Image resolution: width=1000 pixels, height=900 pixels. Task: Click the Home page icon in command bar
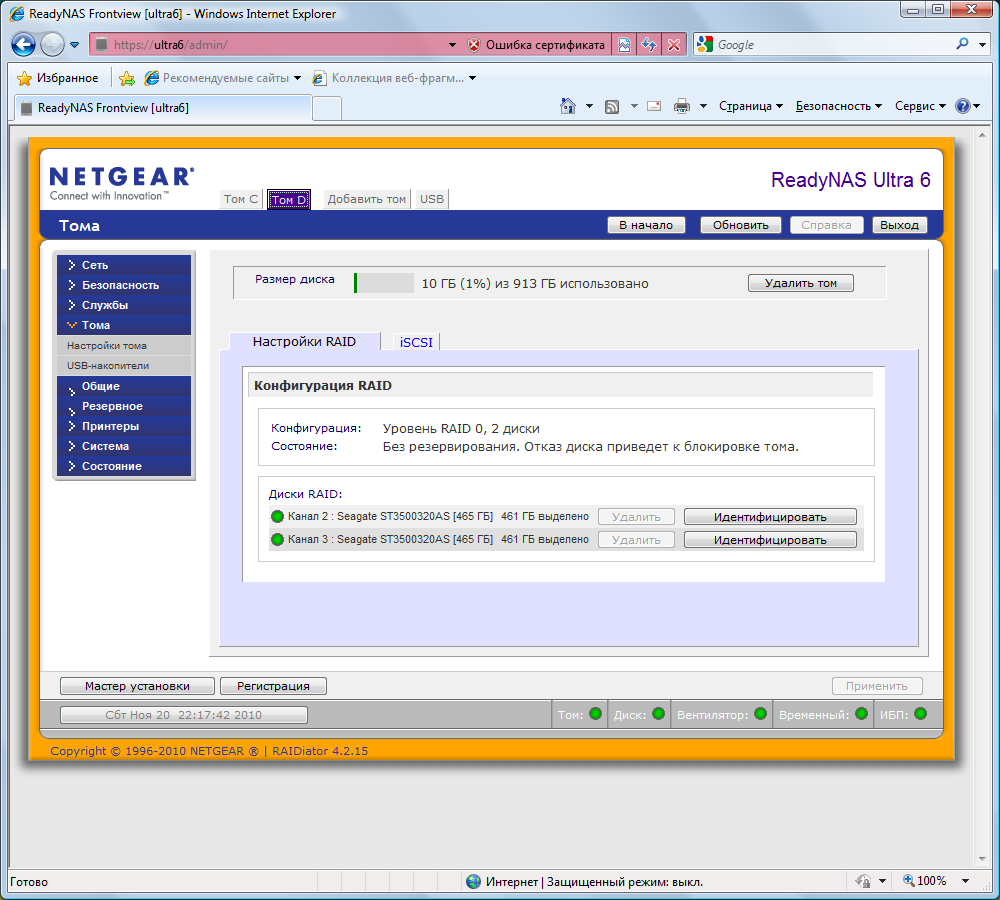click(x=568, y=106)
